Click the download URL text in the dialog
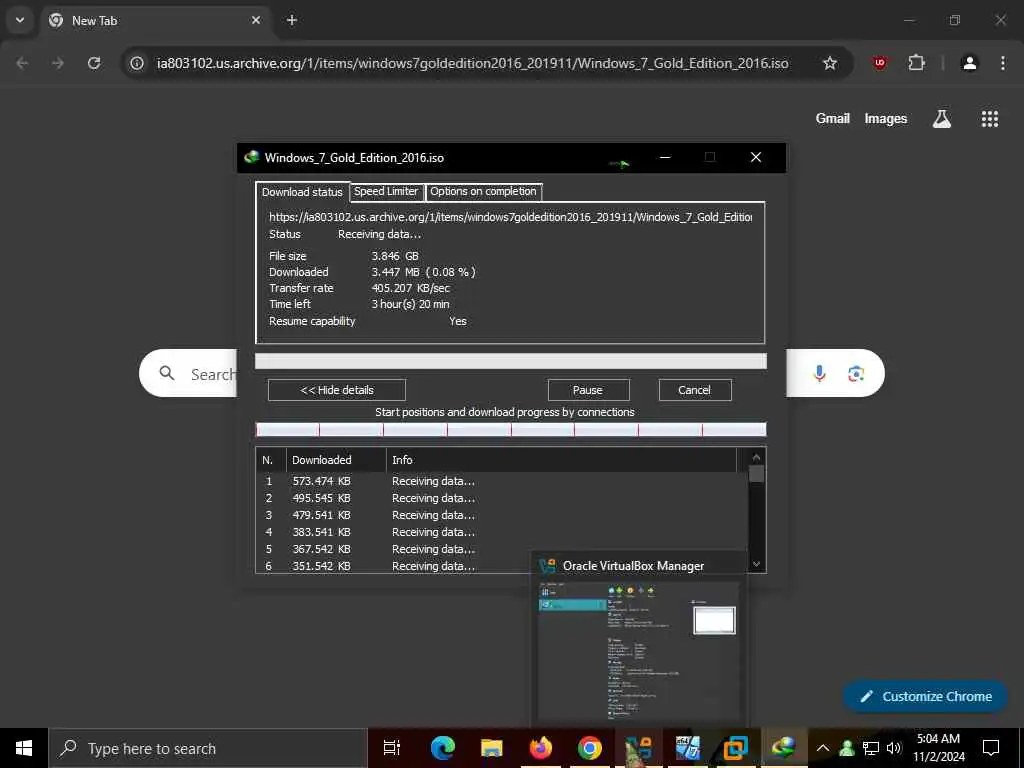 click(510, 217)
